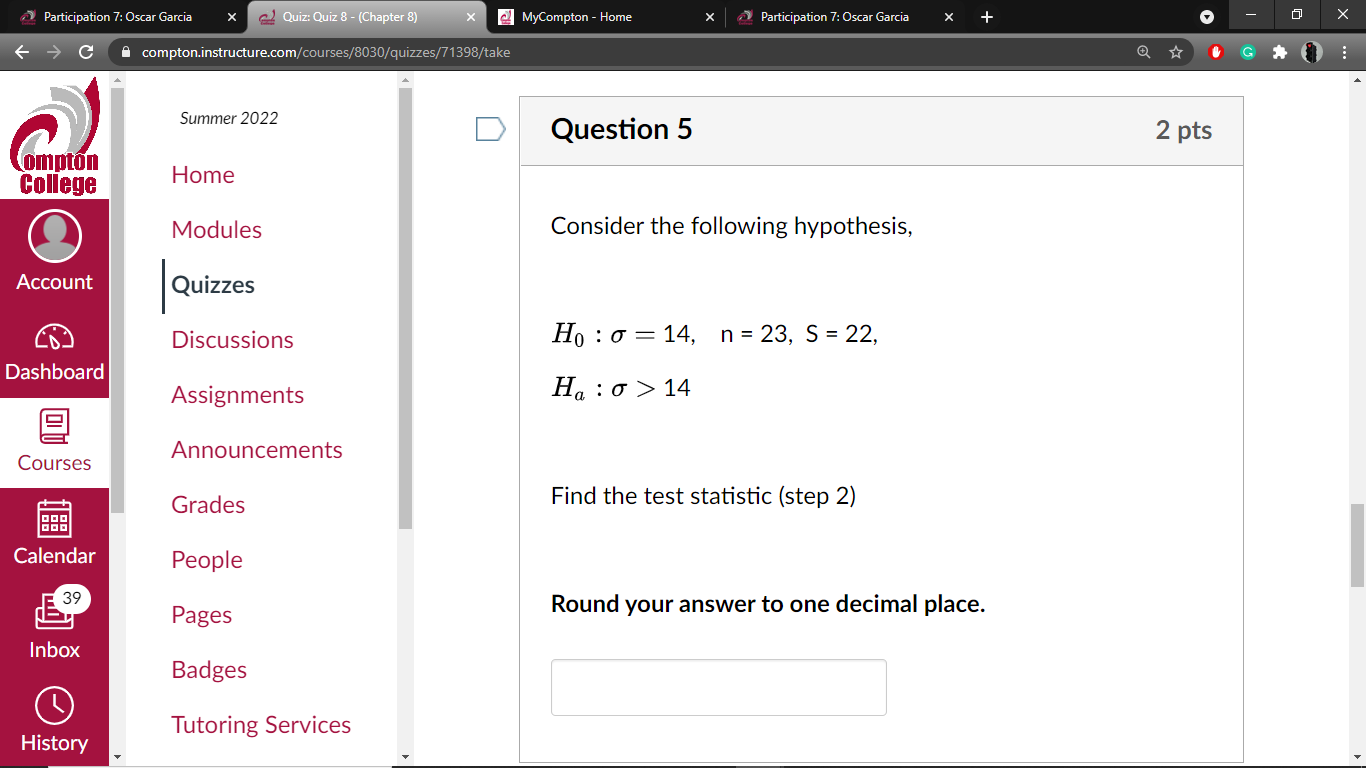The image size is (1366, 768).
Task: Go to Tutoring Services
Action: (261, 724)
